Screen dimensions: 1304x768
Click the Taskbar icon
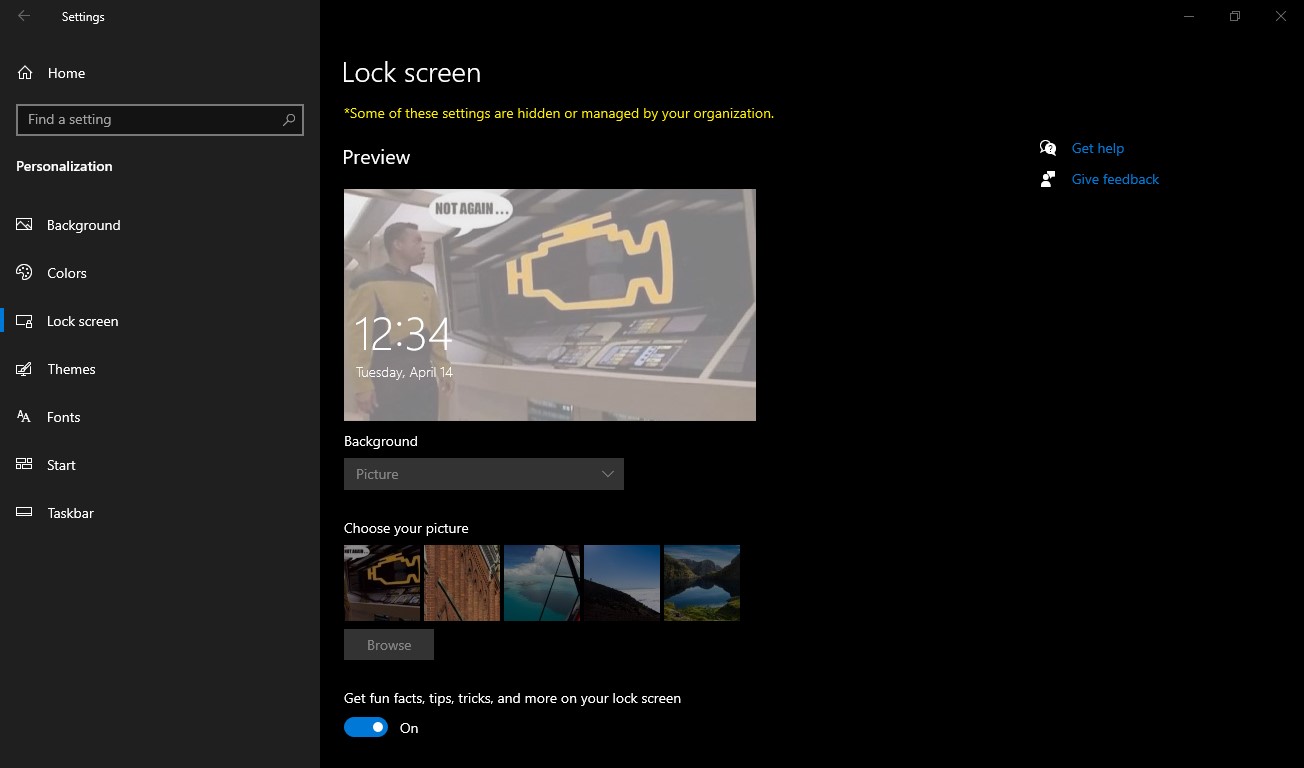point(25,513)
